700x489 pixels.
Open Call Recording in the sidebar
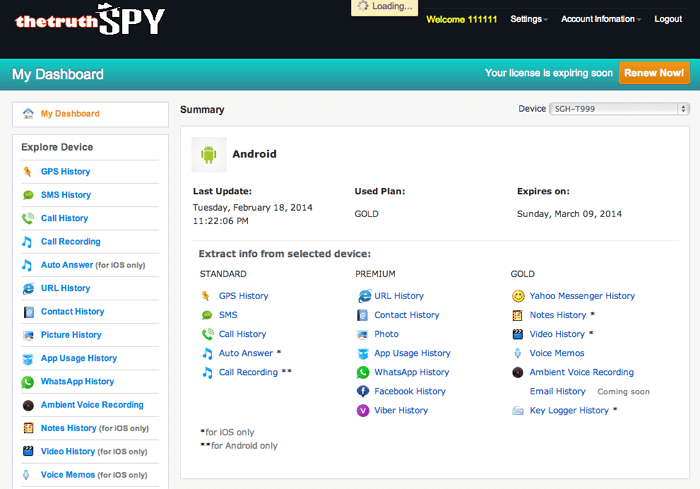tap(70, 242)
